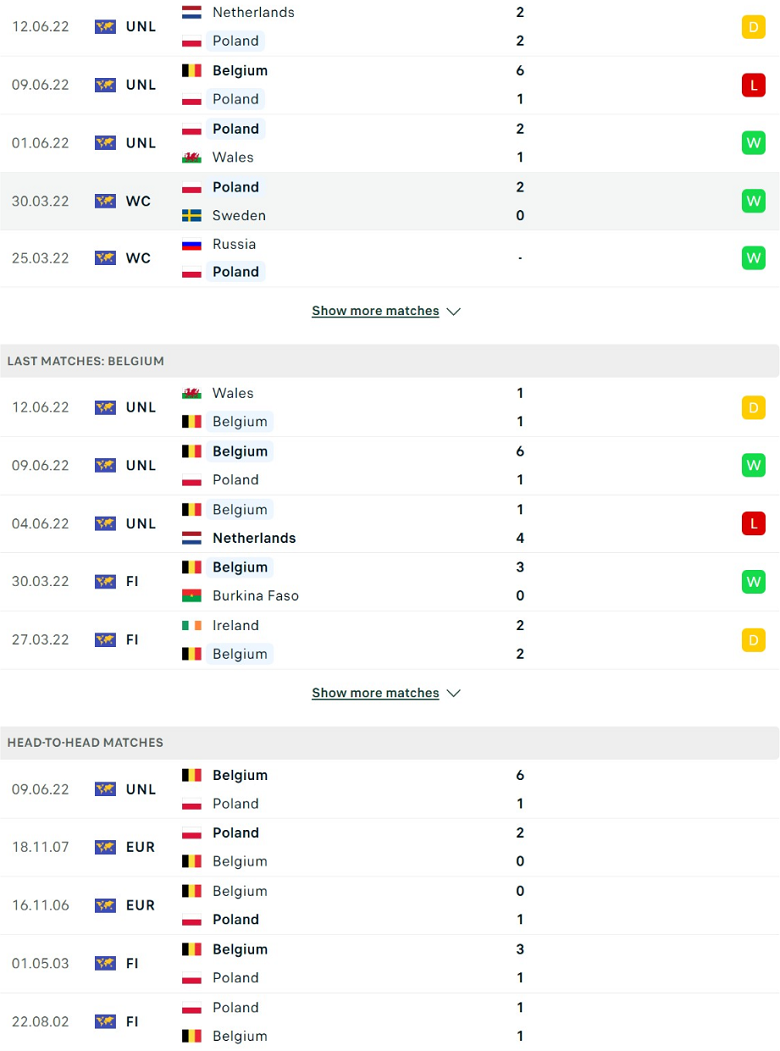This screenshot has height=1051, width=780.
Task: Open the 01.05.03 FI Belgium vs Poland match
Action: 389,964
